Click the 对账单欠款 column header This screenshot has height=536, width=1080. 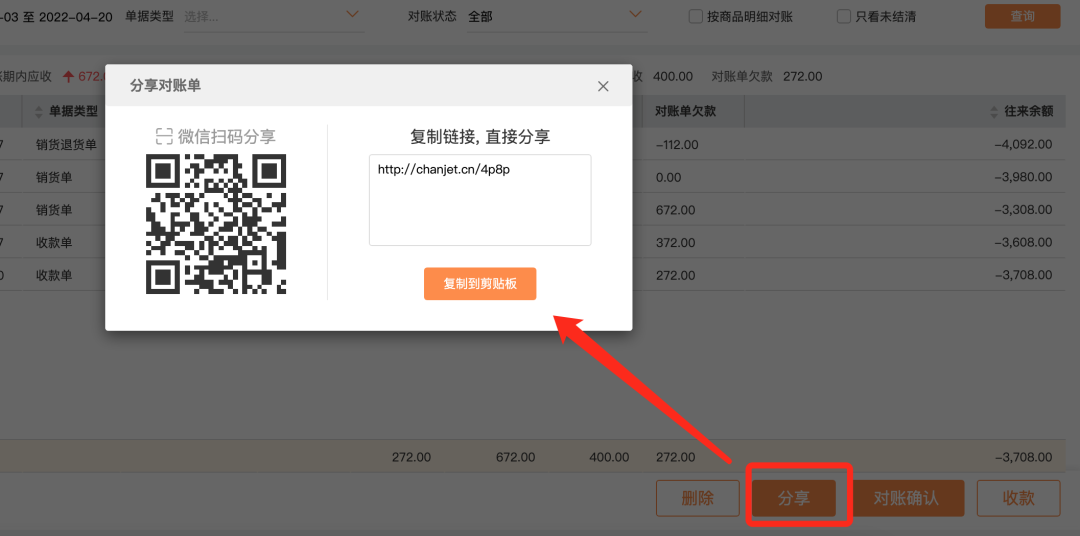[x=686, y=111]
